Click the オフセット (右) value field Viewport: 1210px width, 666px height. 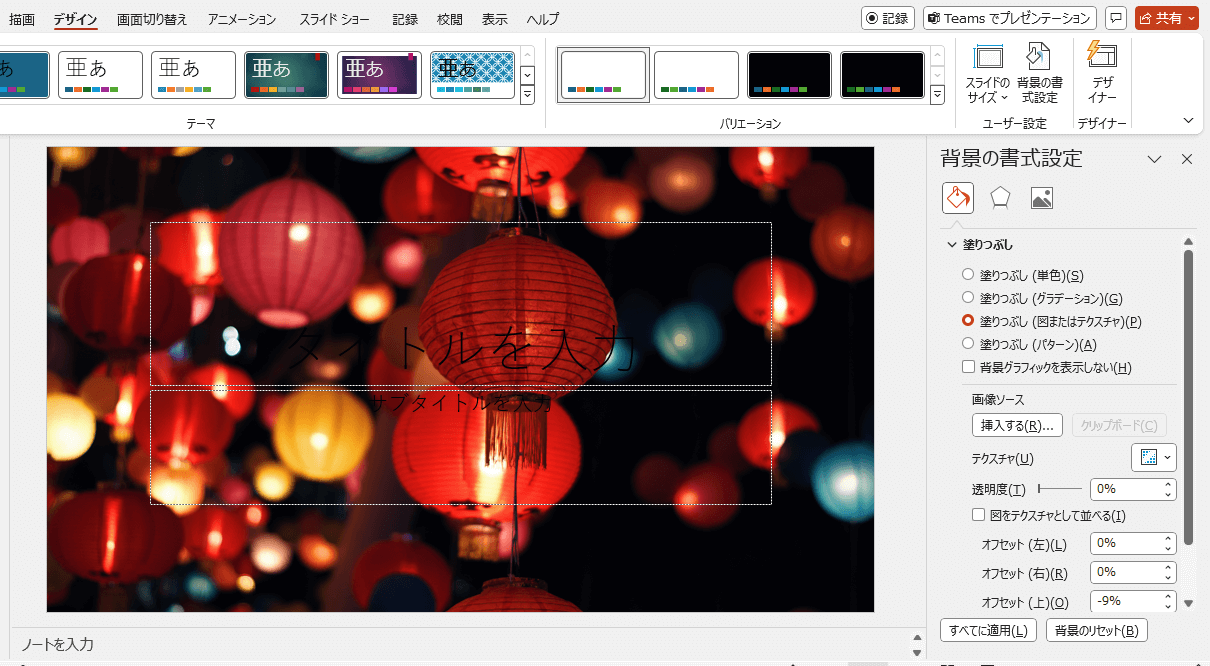pos(1125,573)
